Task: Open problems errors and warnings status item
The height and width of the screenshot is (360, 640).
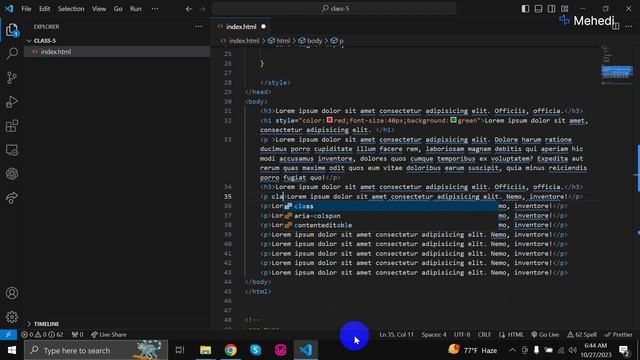Action: point(42,335)
